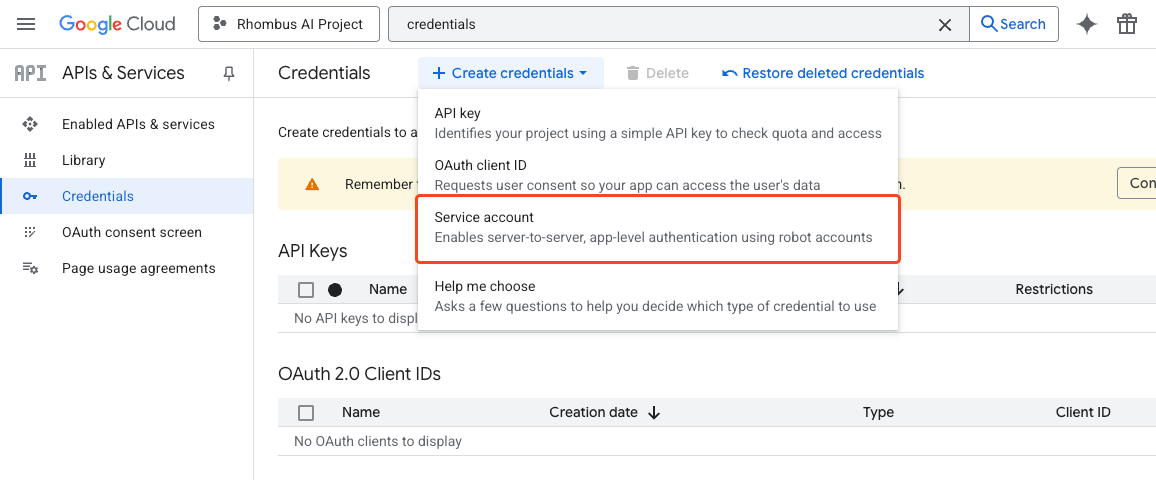Clear the search box with X icon
Screen dimensions: 1156x480
pos(944,24)
